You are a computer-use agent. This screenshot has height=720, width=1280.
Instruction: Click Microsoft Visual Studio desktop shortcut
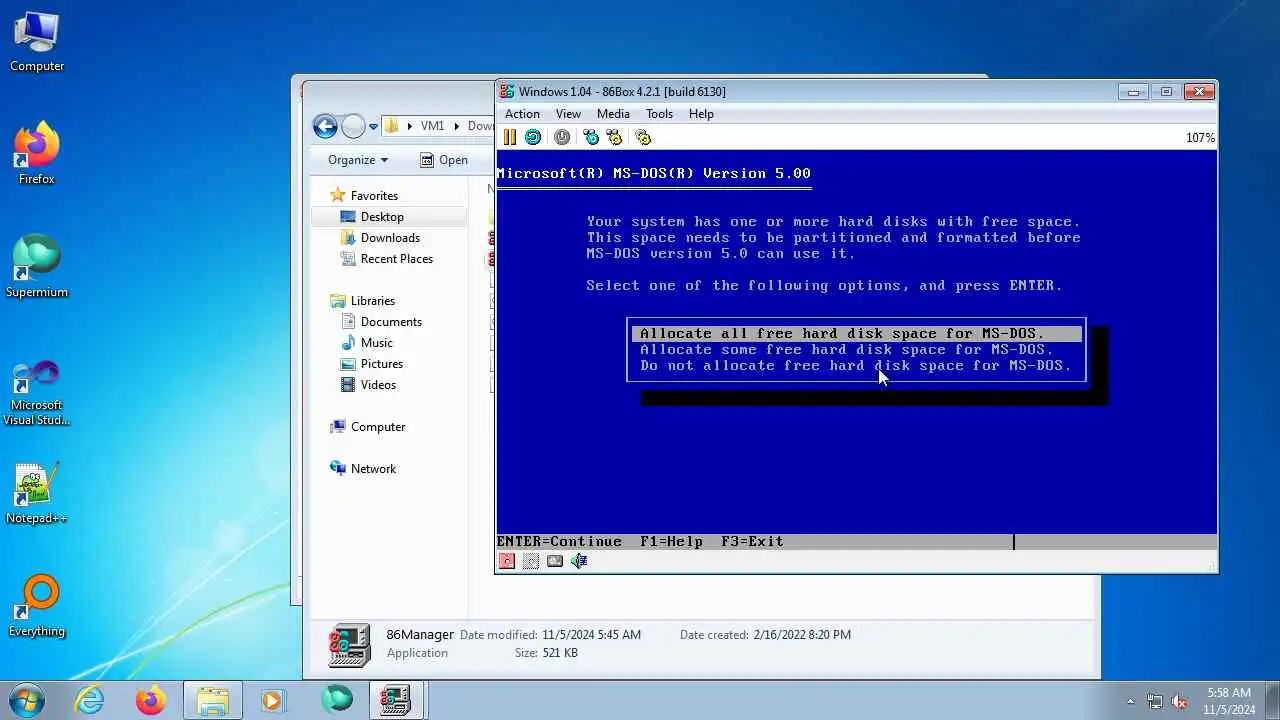coord(37,392)
